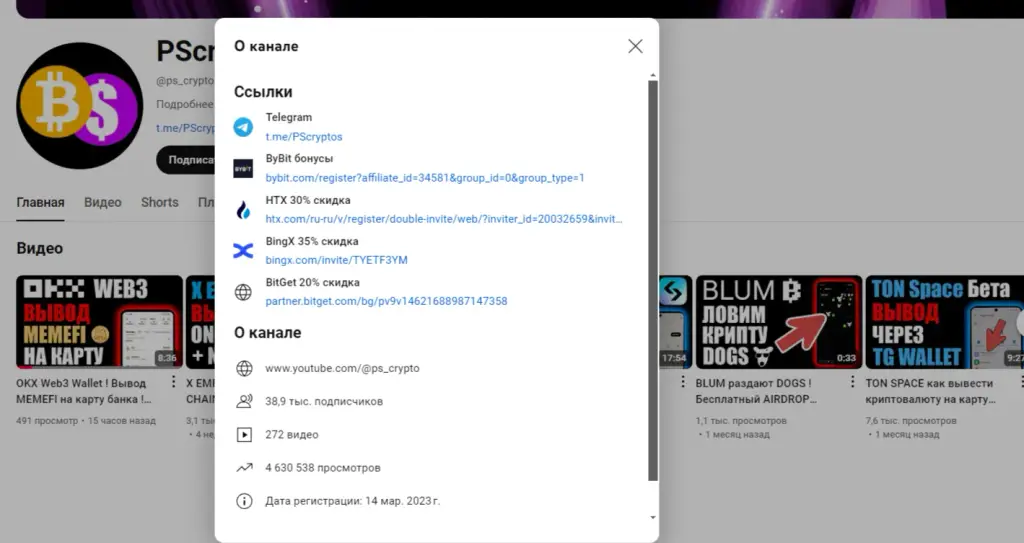Switch to the Видео tab
Screen dimensions: 1024x543
pos(103,203)
